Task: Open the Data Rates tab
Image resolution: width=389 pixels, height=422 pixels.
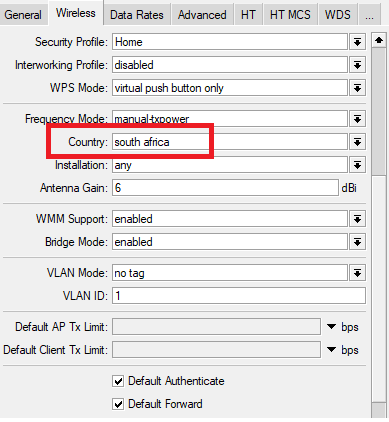Action: (137, 14)
